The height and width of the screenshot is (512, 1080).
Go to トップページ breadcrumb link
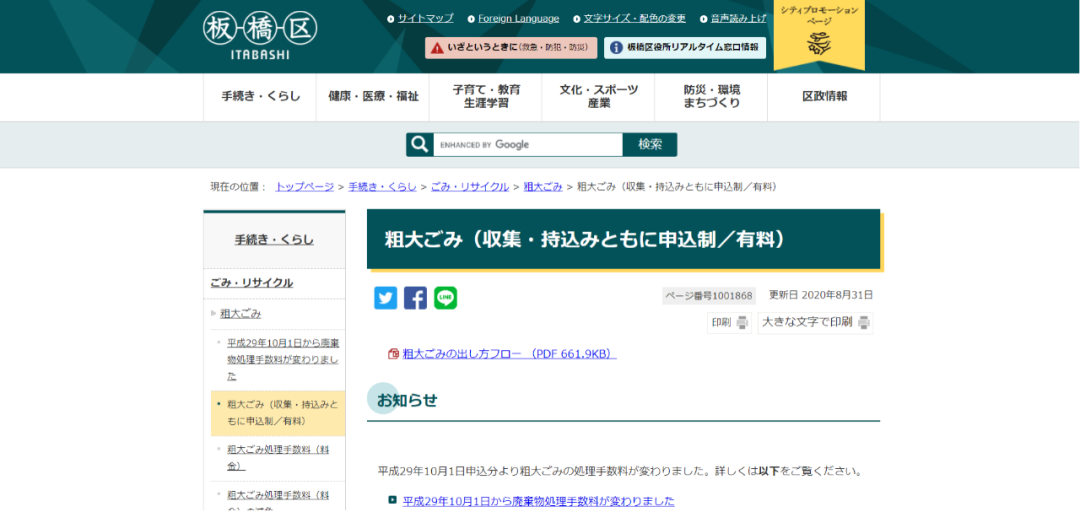click(x=304, y=187)
